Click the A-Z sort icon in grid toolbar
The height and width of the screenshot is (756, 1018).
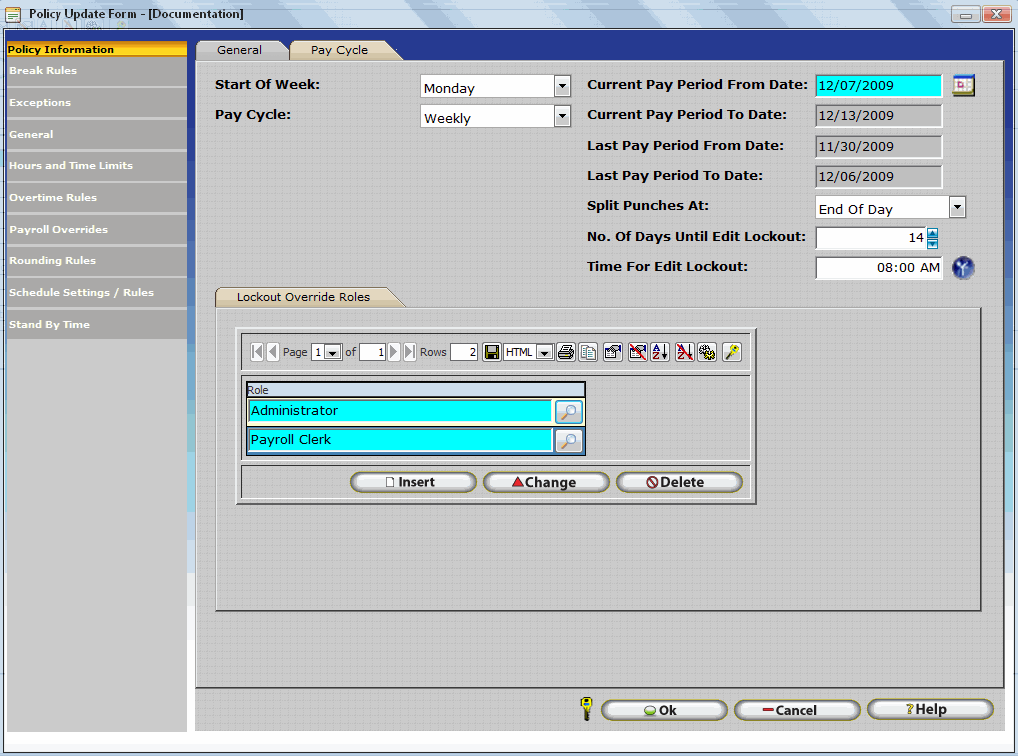point(660,352)
